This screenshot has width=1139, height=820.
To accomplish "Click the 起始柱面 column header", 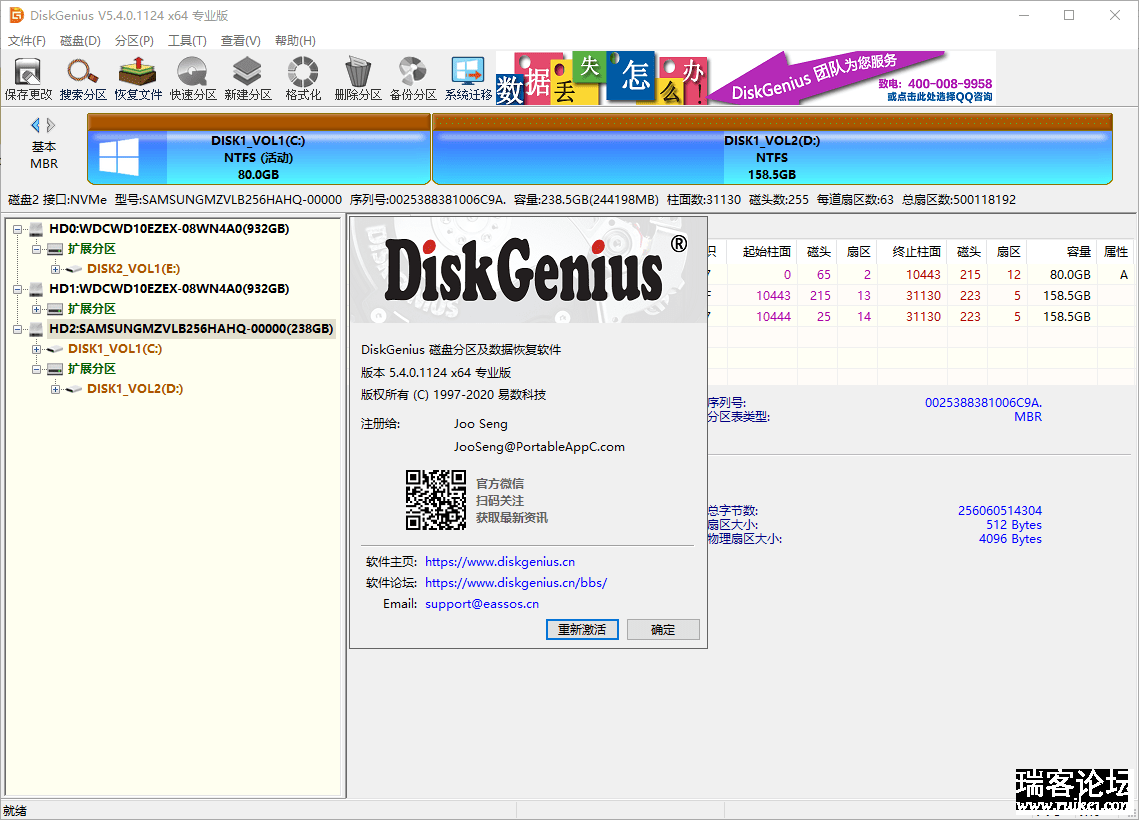I will coord(766,251).
